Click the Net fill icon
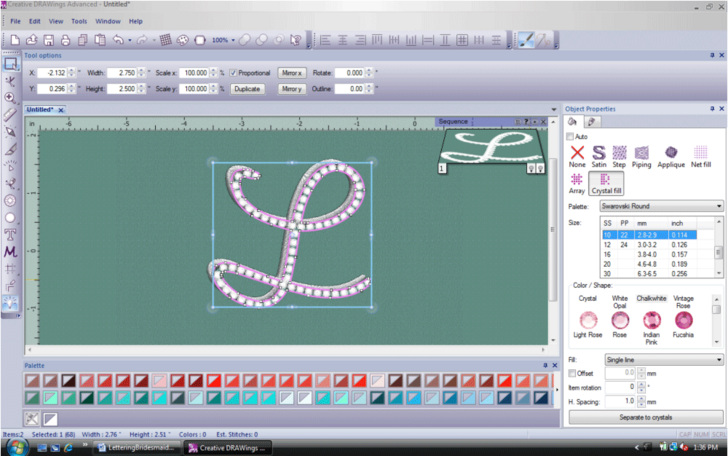Viewport: 728px width, 456px height. (700, 154)
